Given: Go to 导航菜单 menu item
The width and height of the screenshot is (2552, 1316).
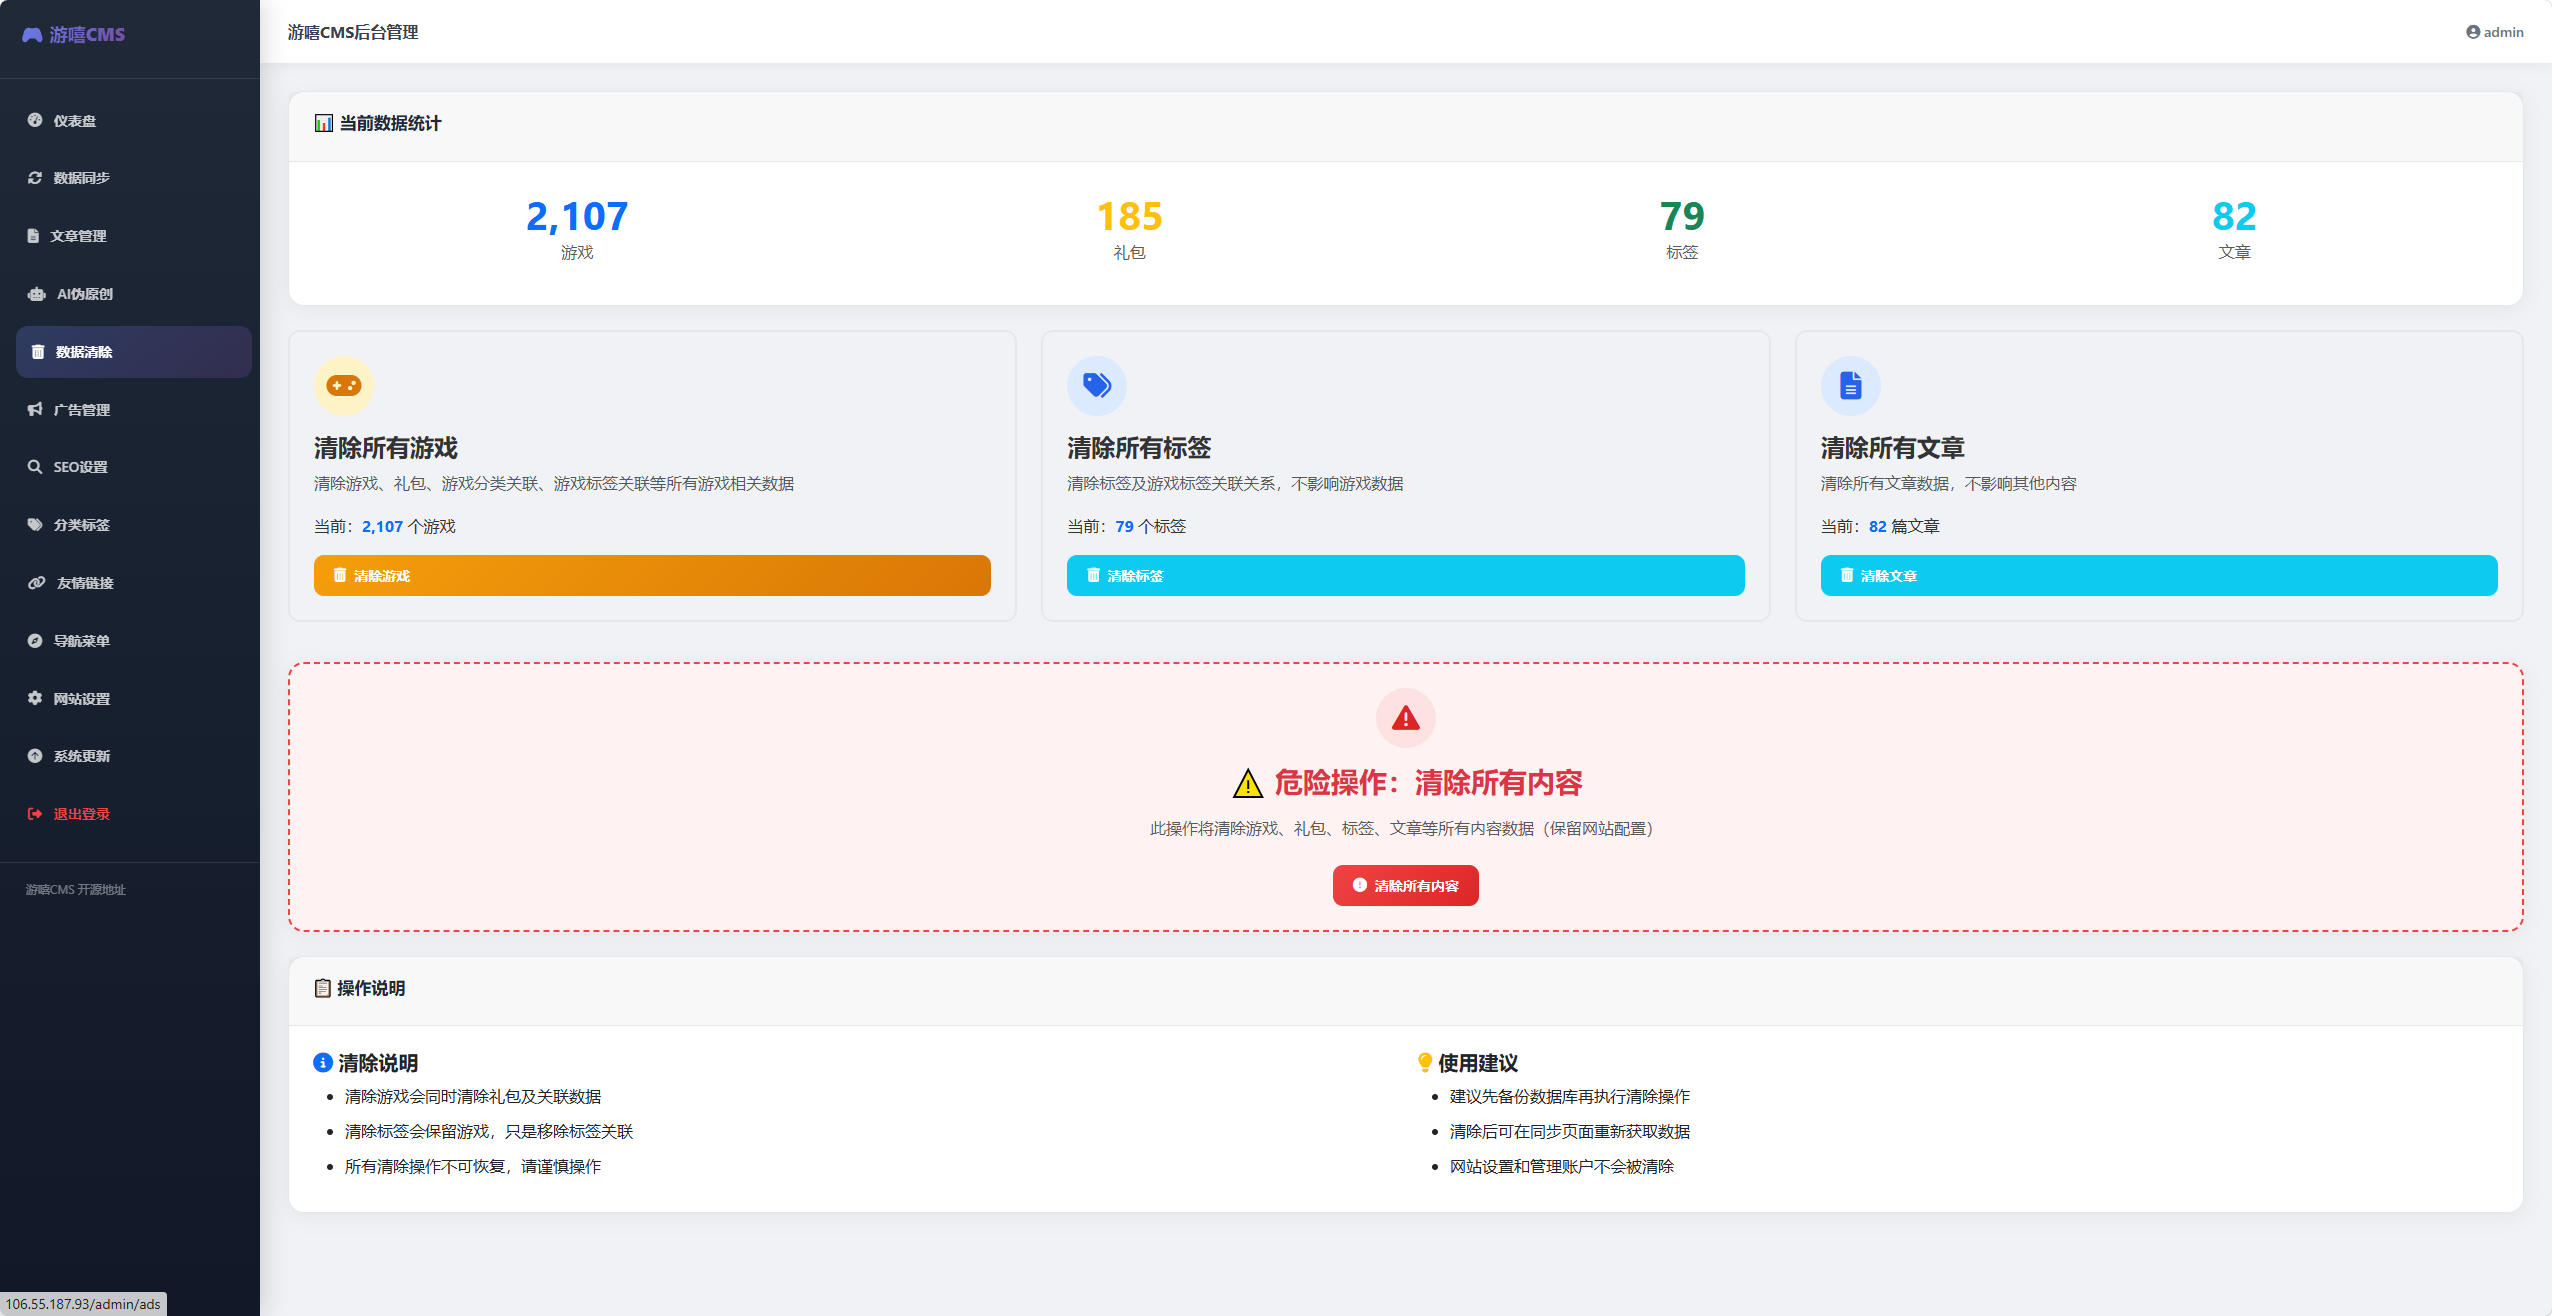Looking at the screenshot, I should (134, 641).
